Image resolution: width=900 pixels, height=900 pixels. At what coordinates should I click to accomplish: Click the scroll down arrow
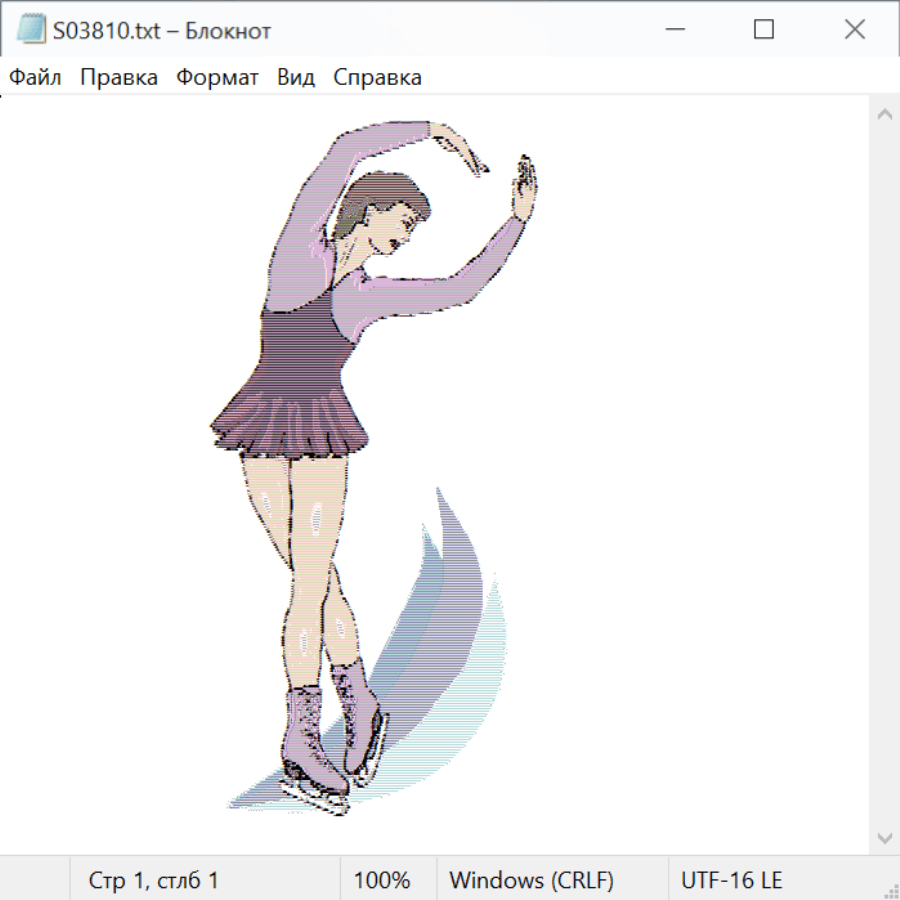pos(884,837)
